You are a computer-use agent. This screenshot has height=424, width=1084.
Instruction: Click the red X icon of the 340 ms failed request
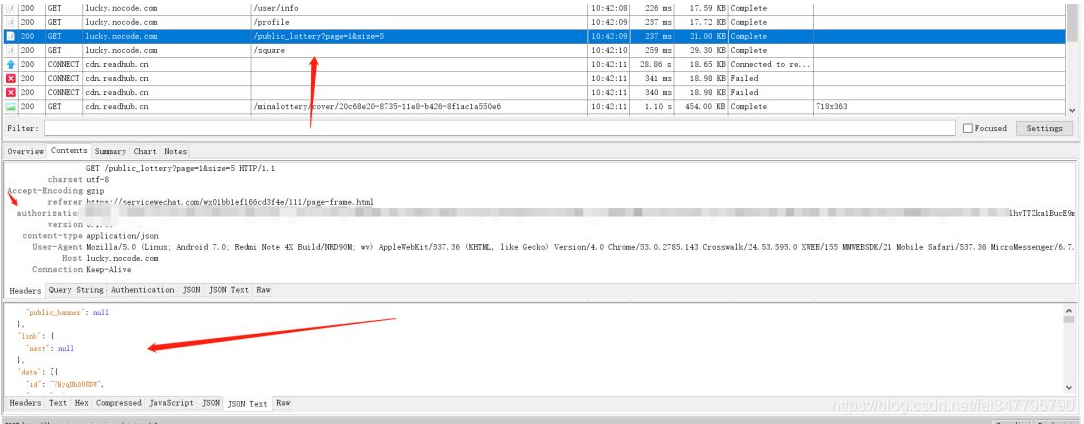click(10, 92)
